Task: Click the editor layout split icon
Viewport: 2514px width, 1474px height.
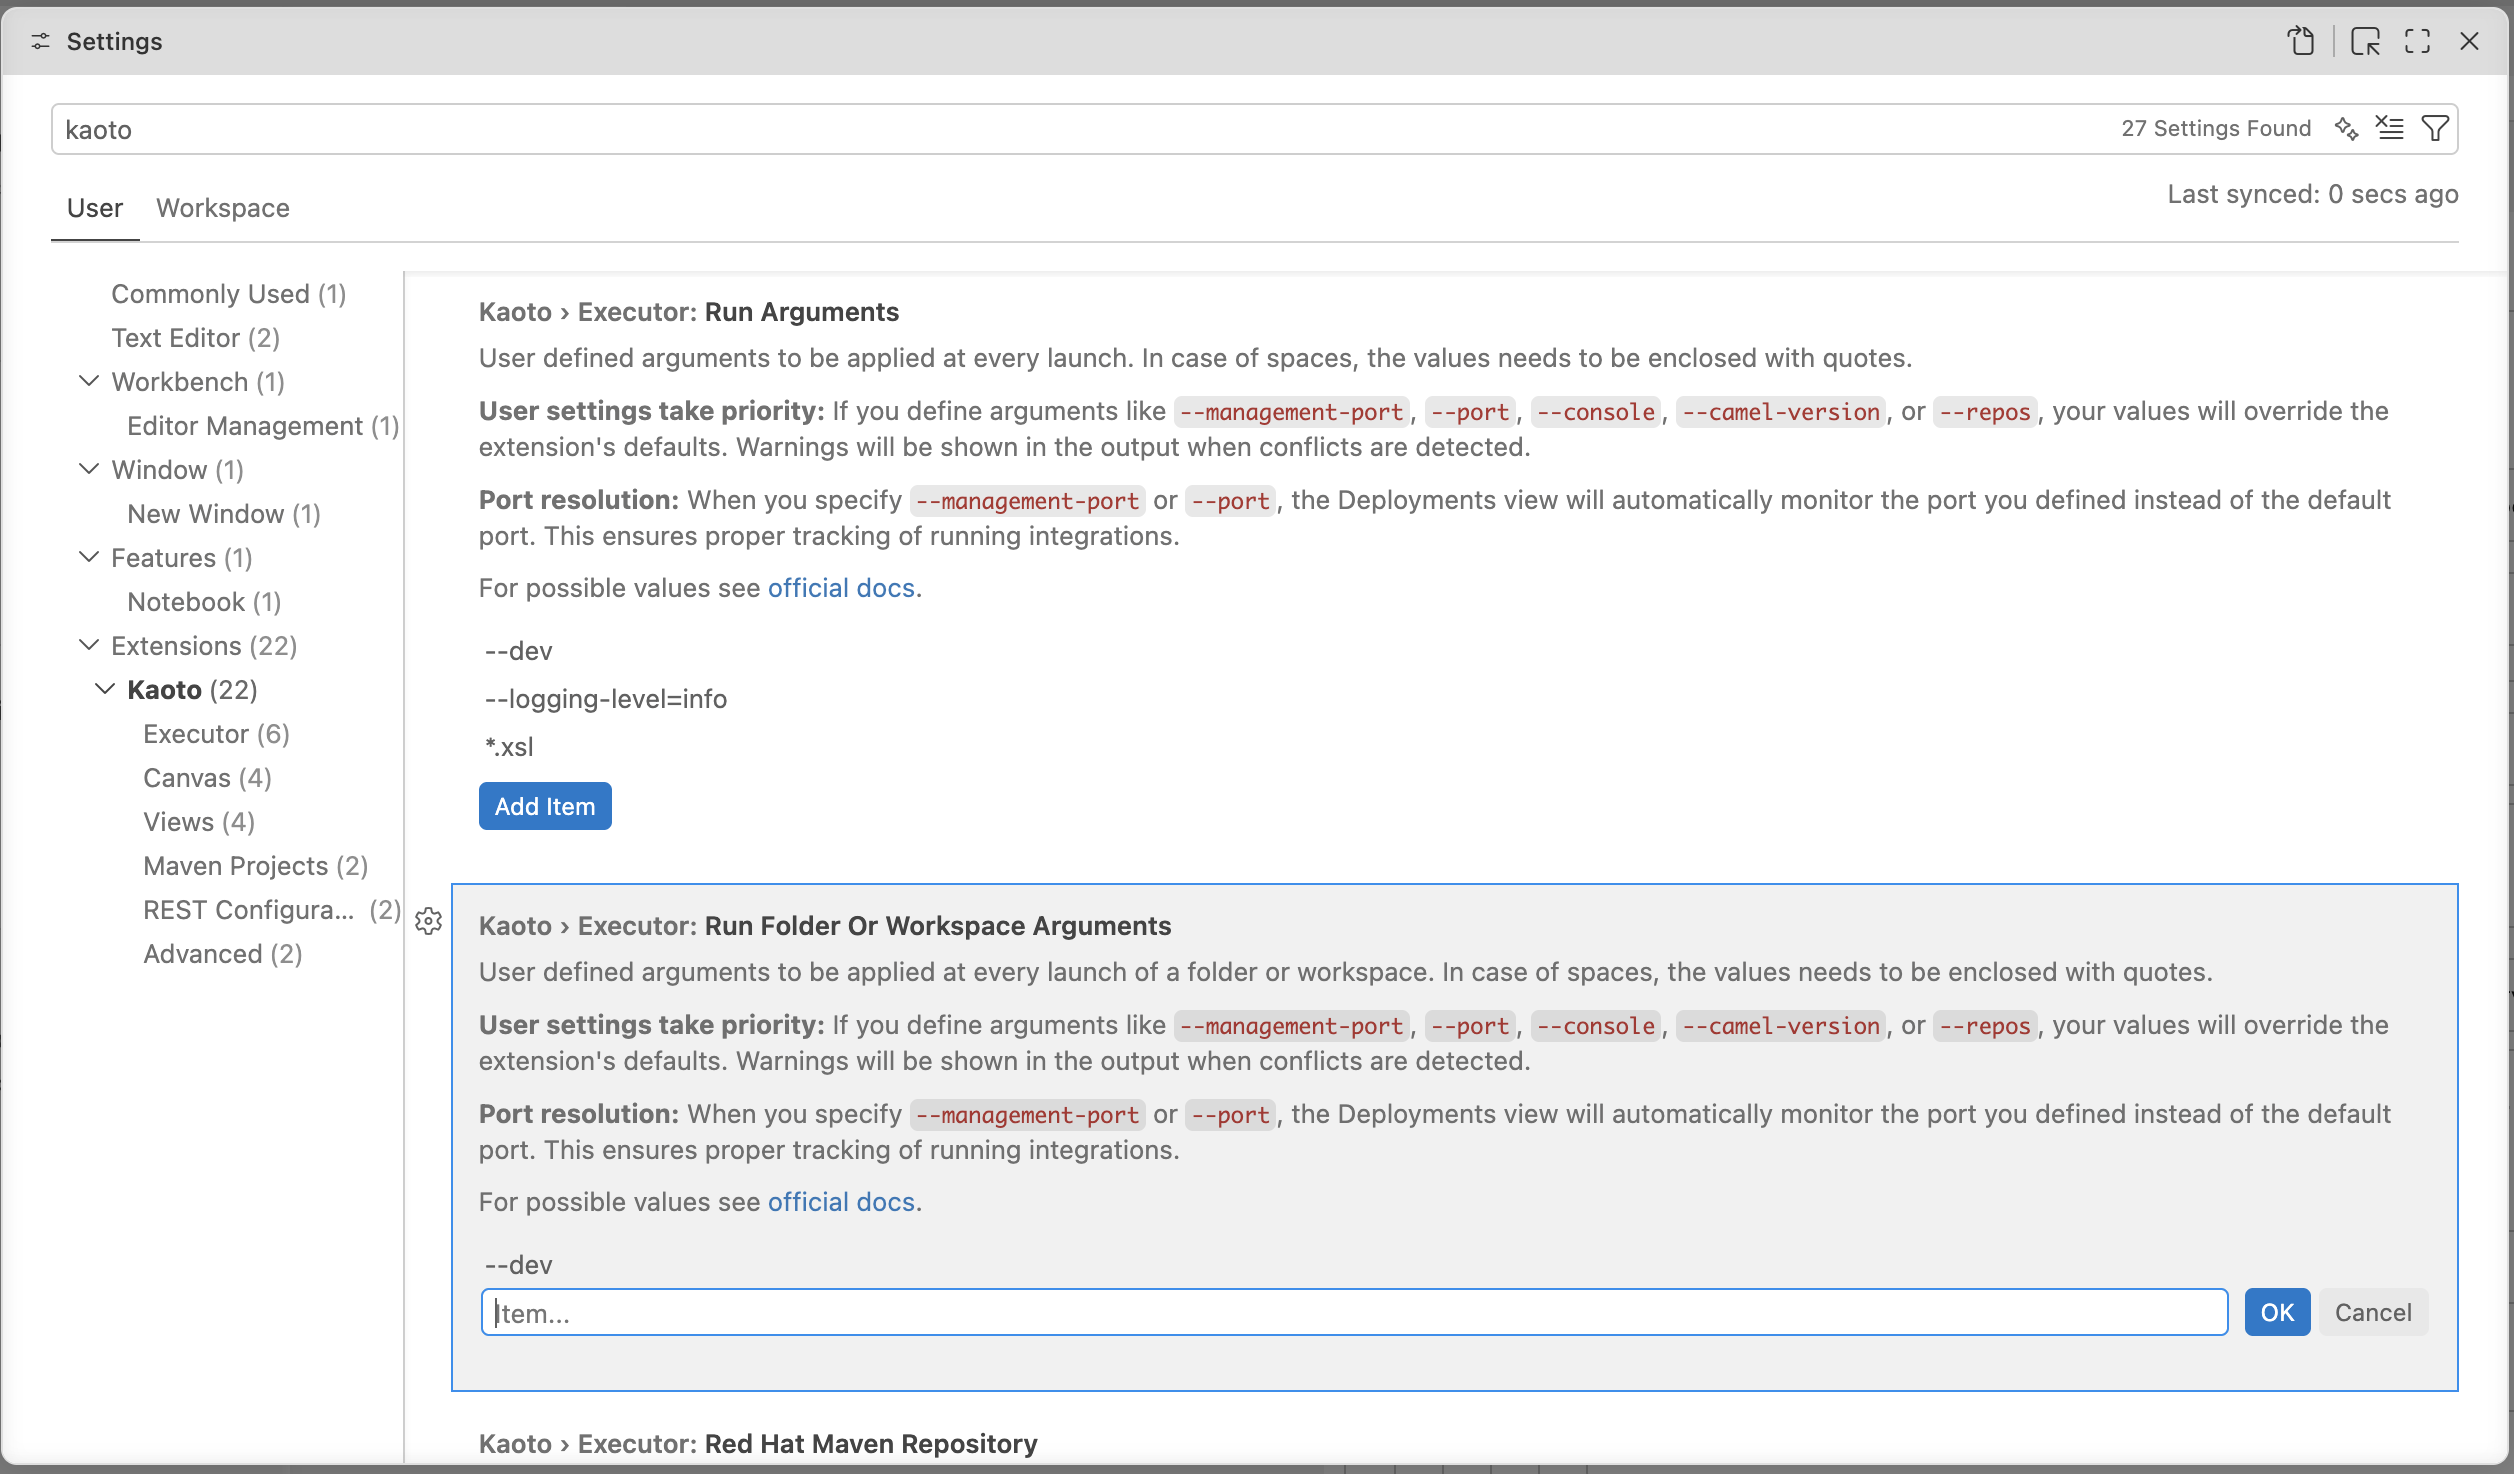Action: [x=2365, y=41]
